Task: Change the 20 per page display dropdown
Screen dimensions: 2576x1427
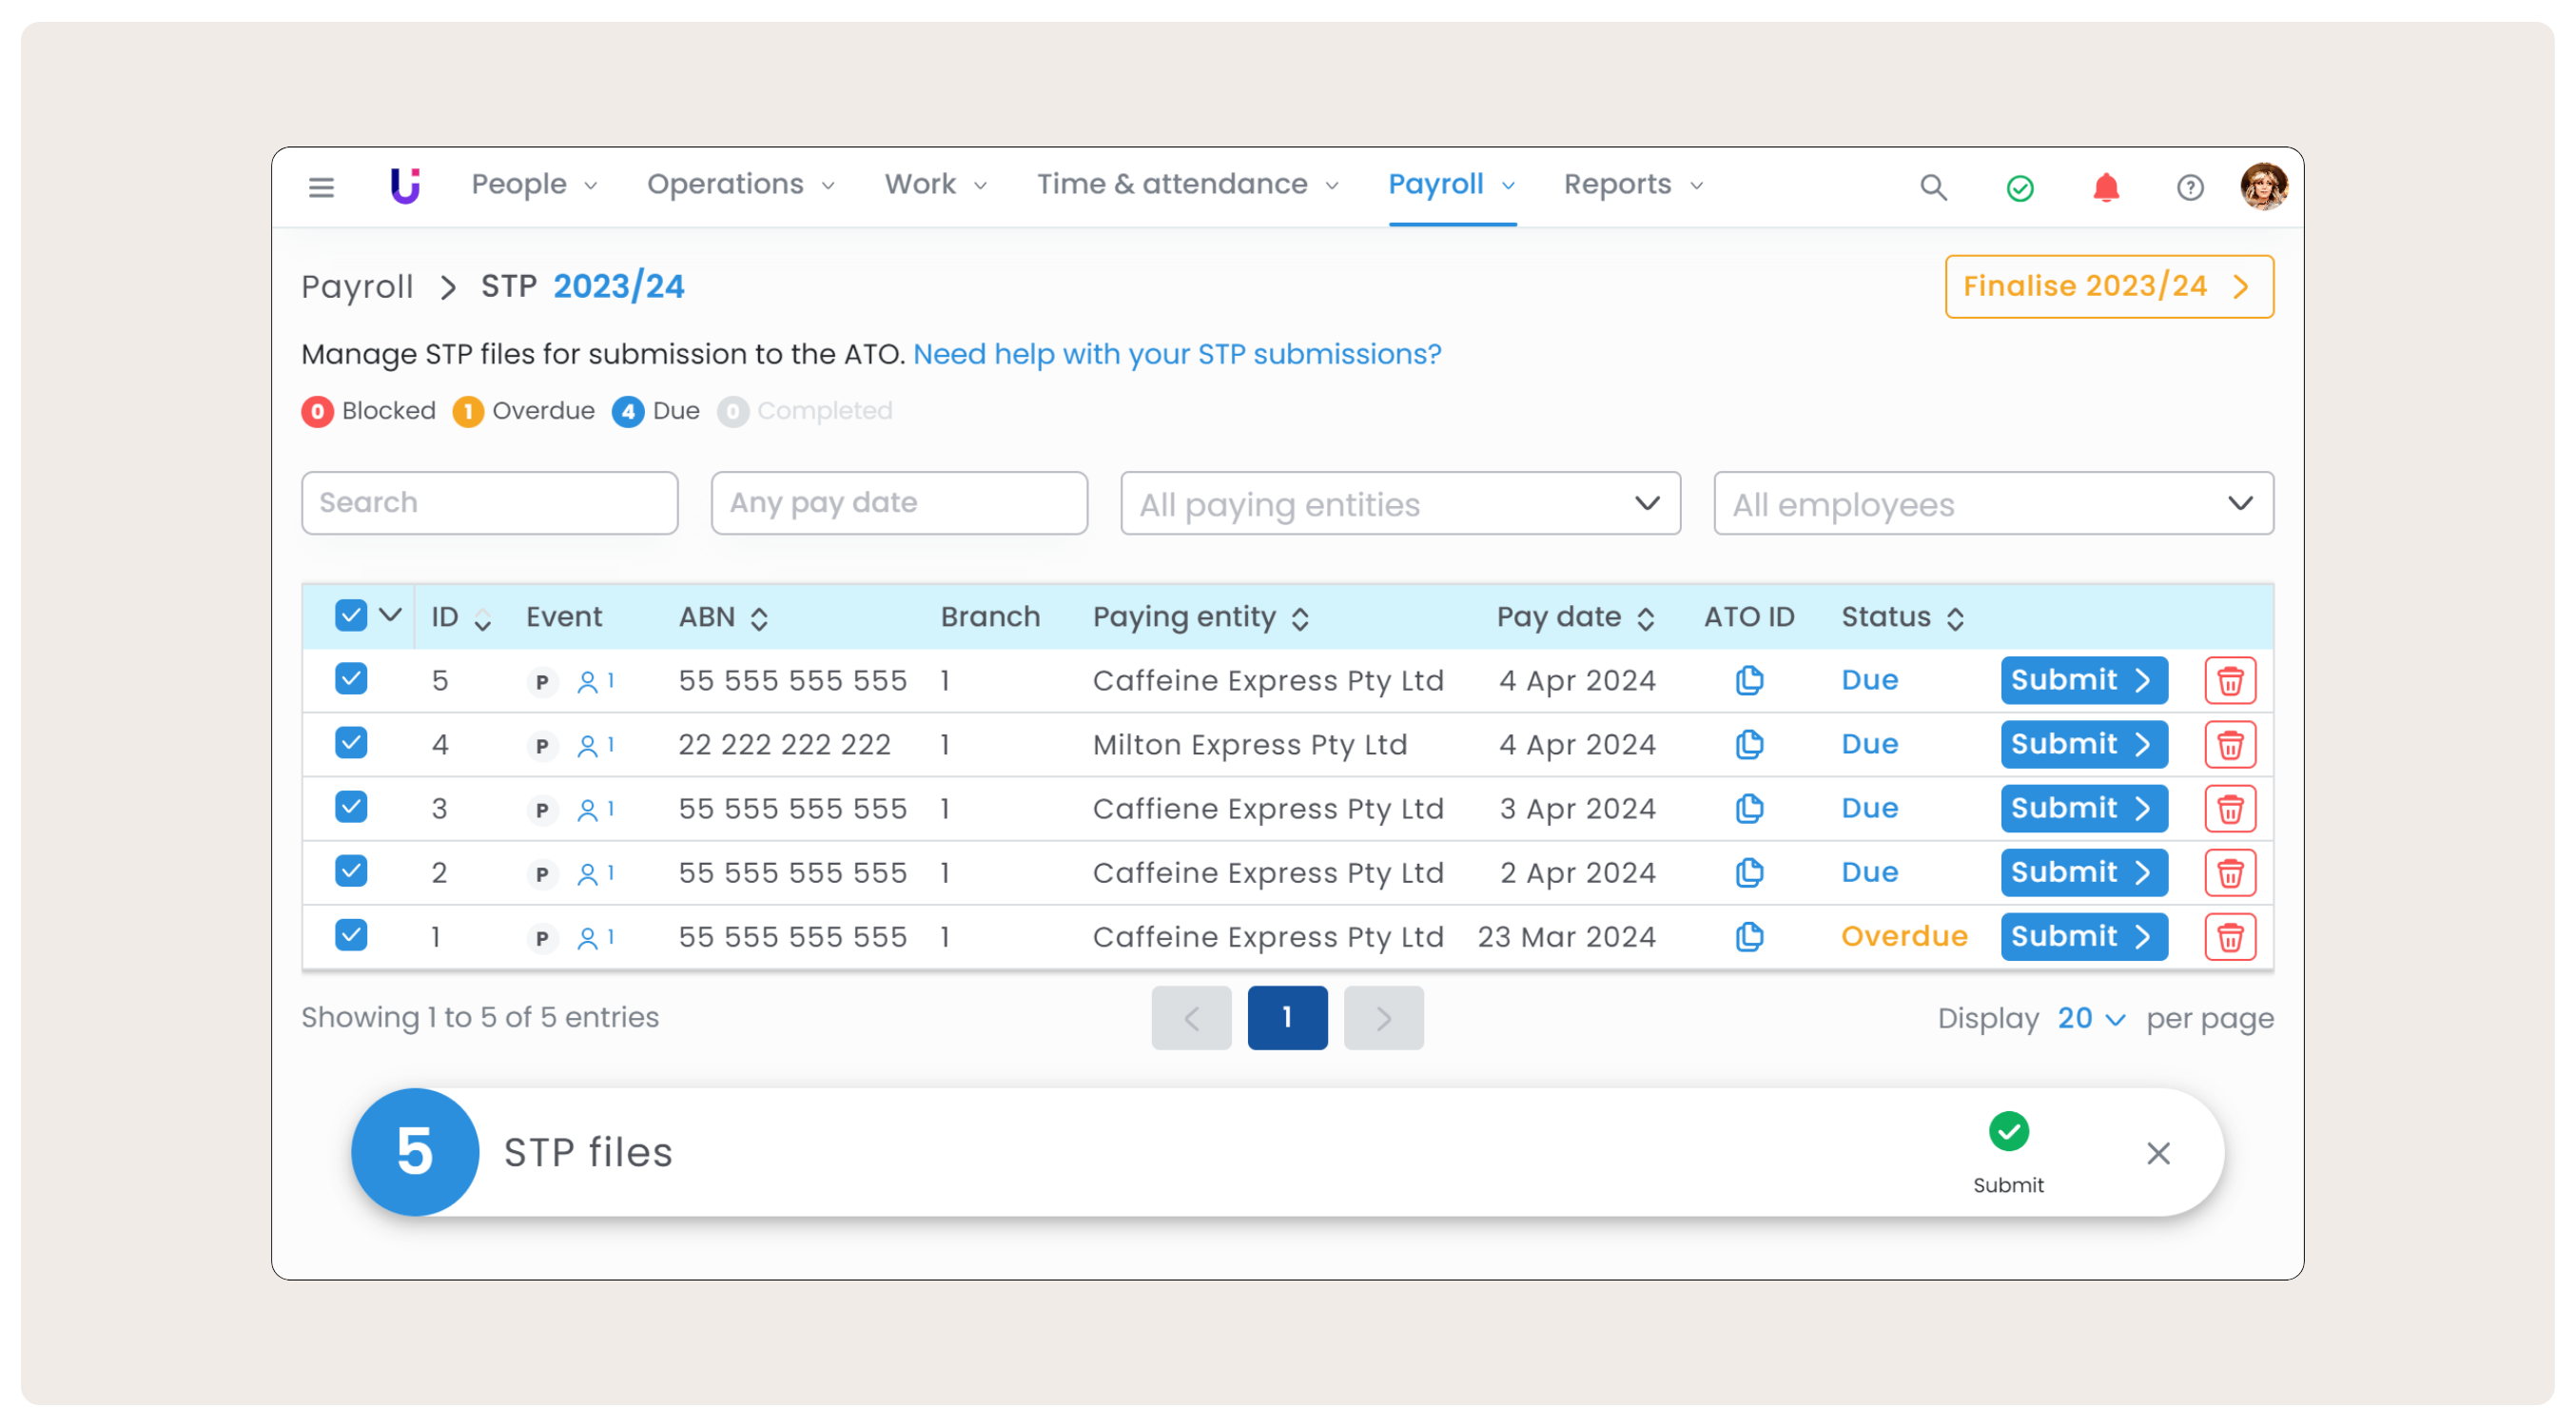Action: pyautogui.click(x=2089, y=1018)
